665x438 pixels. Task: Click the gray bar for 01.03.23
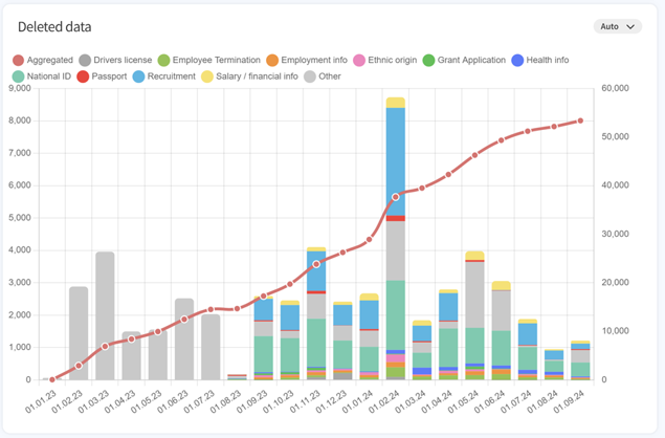tap(105, 315)
